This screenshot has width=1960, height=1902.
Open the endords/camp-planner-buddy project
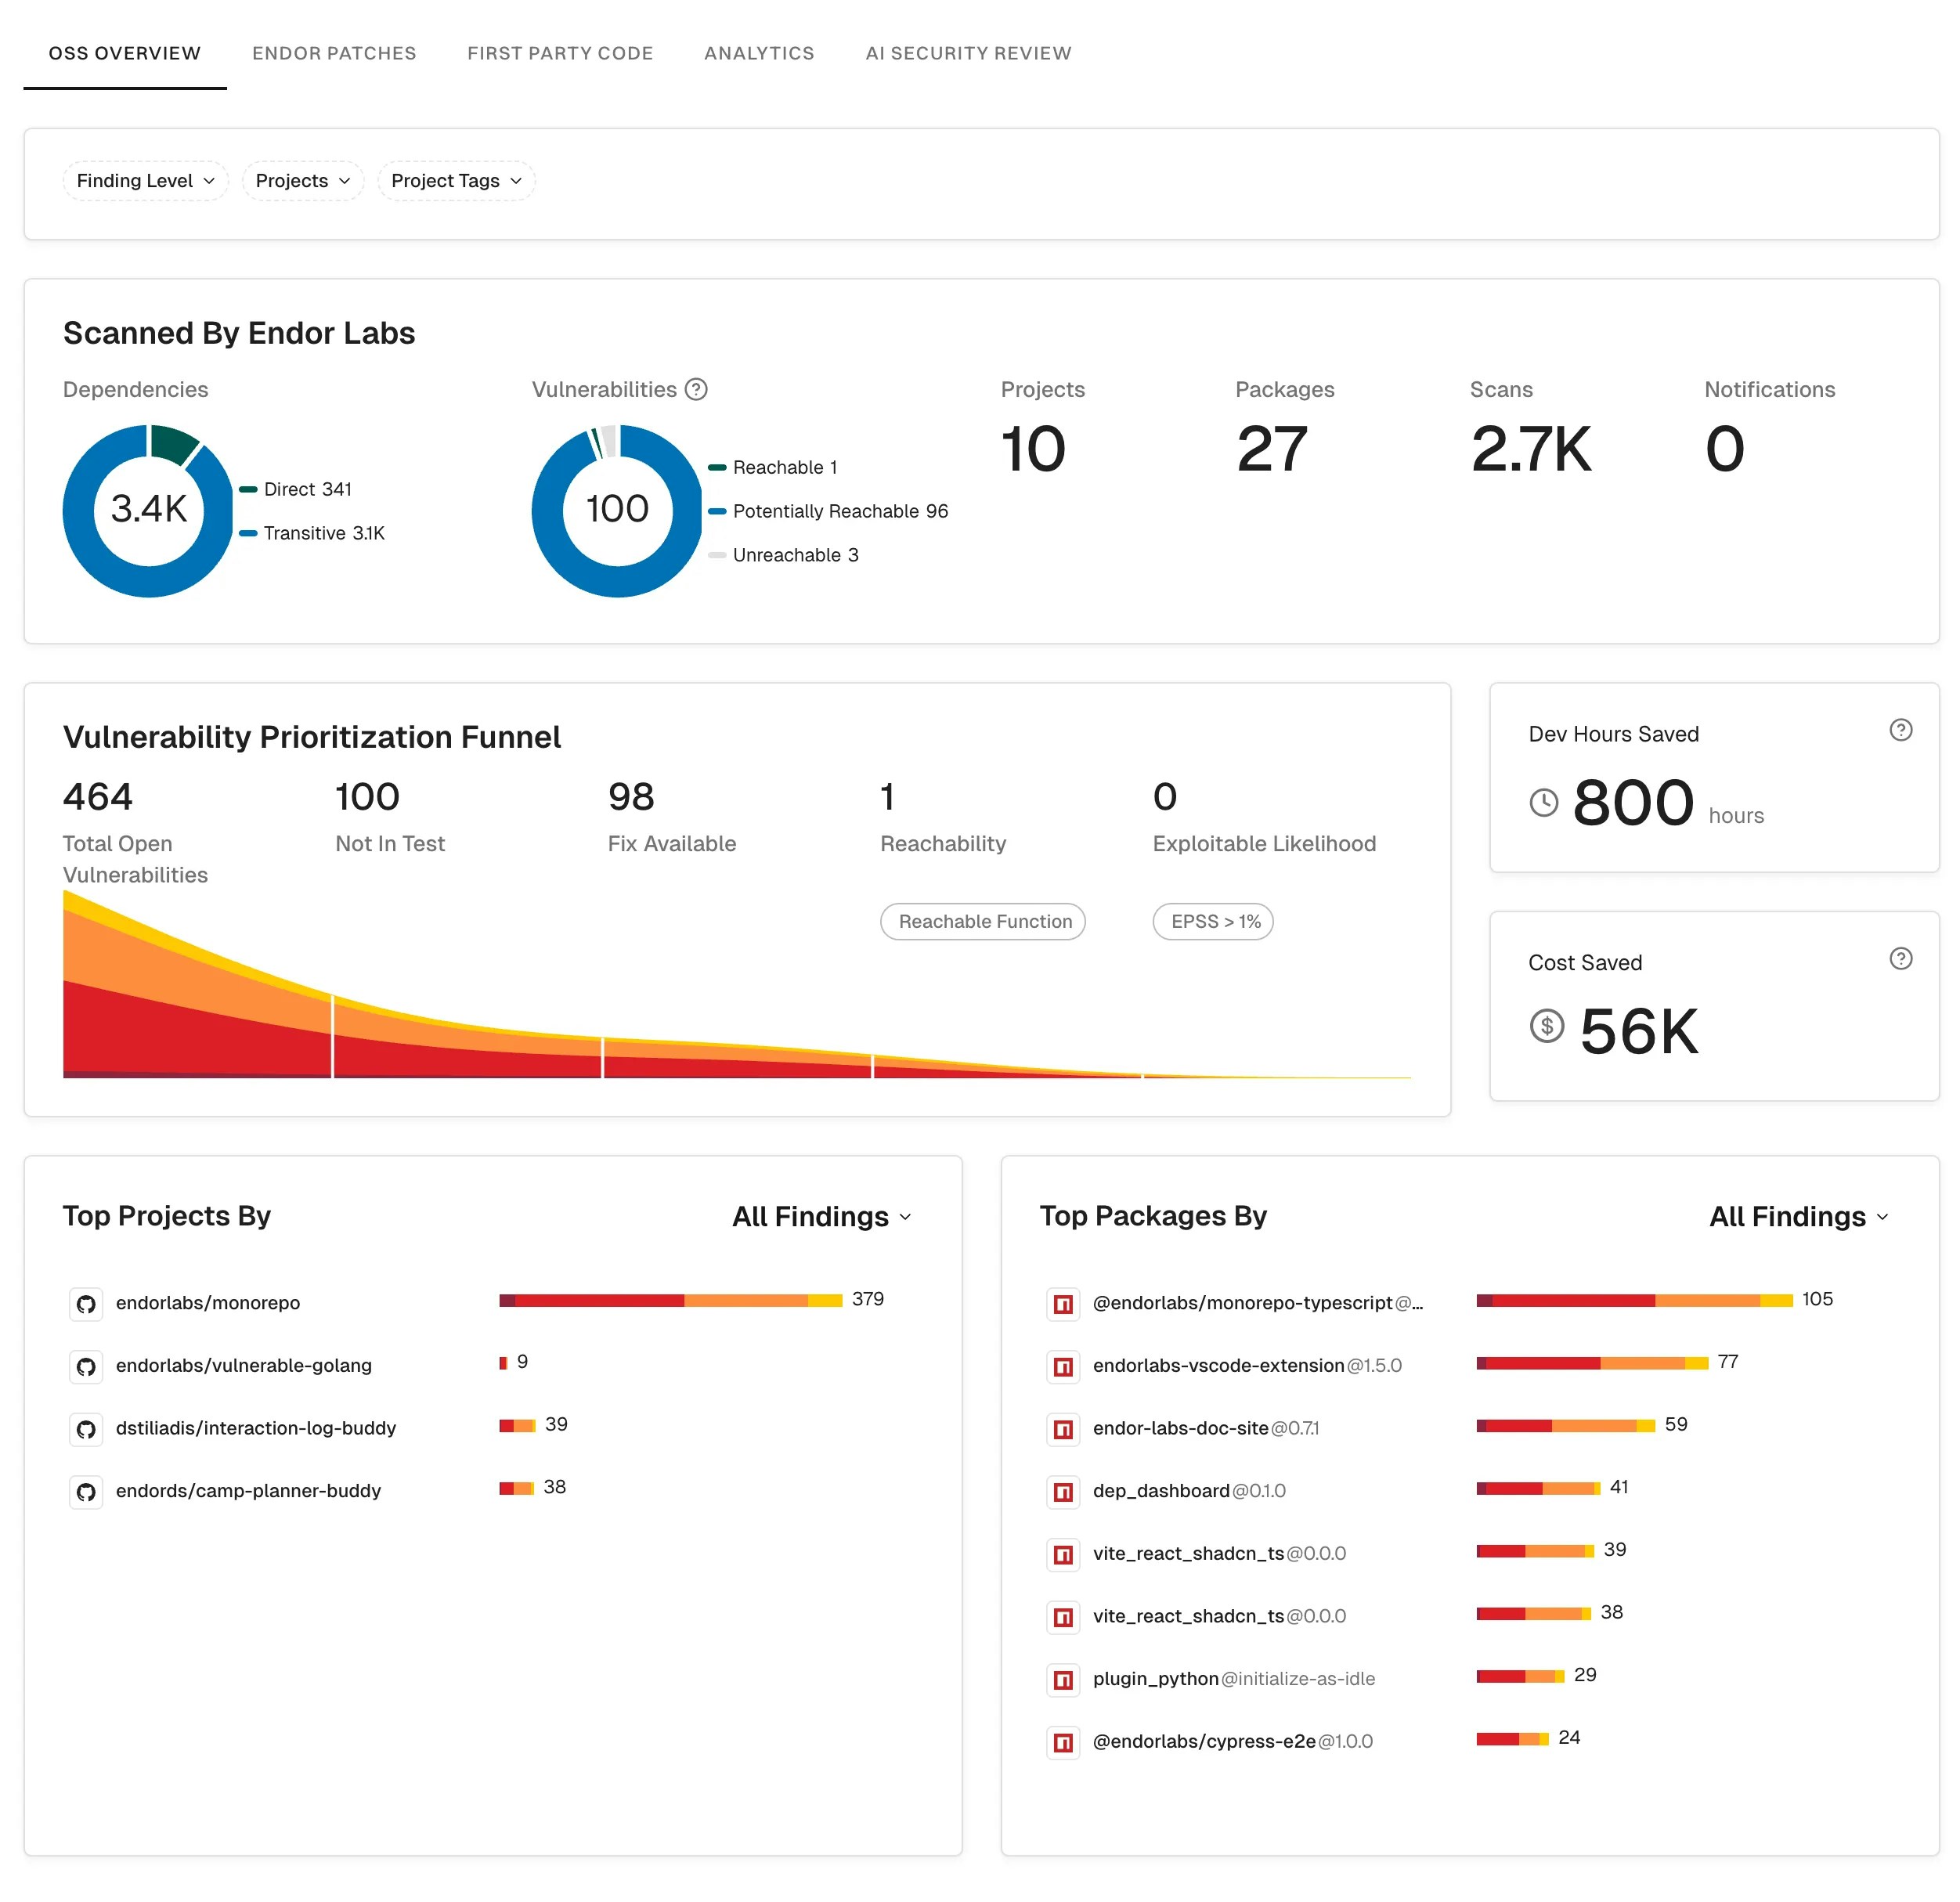click(248, 1491)
